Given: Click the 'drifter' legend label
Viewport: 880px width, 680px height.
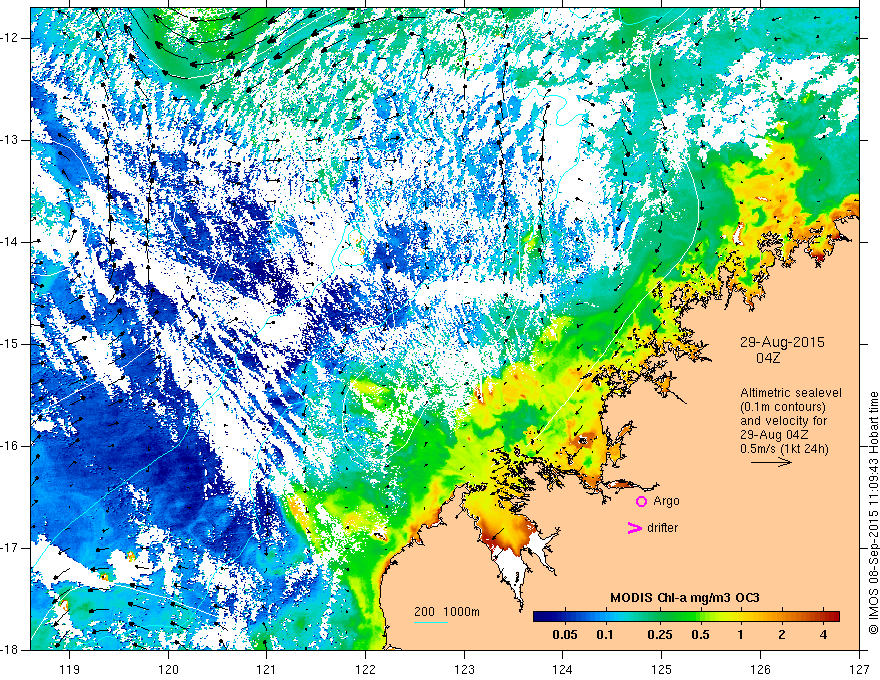Looking at the screenshot, I should pyautogui.click(x=662, y=527).
